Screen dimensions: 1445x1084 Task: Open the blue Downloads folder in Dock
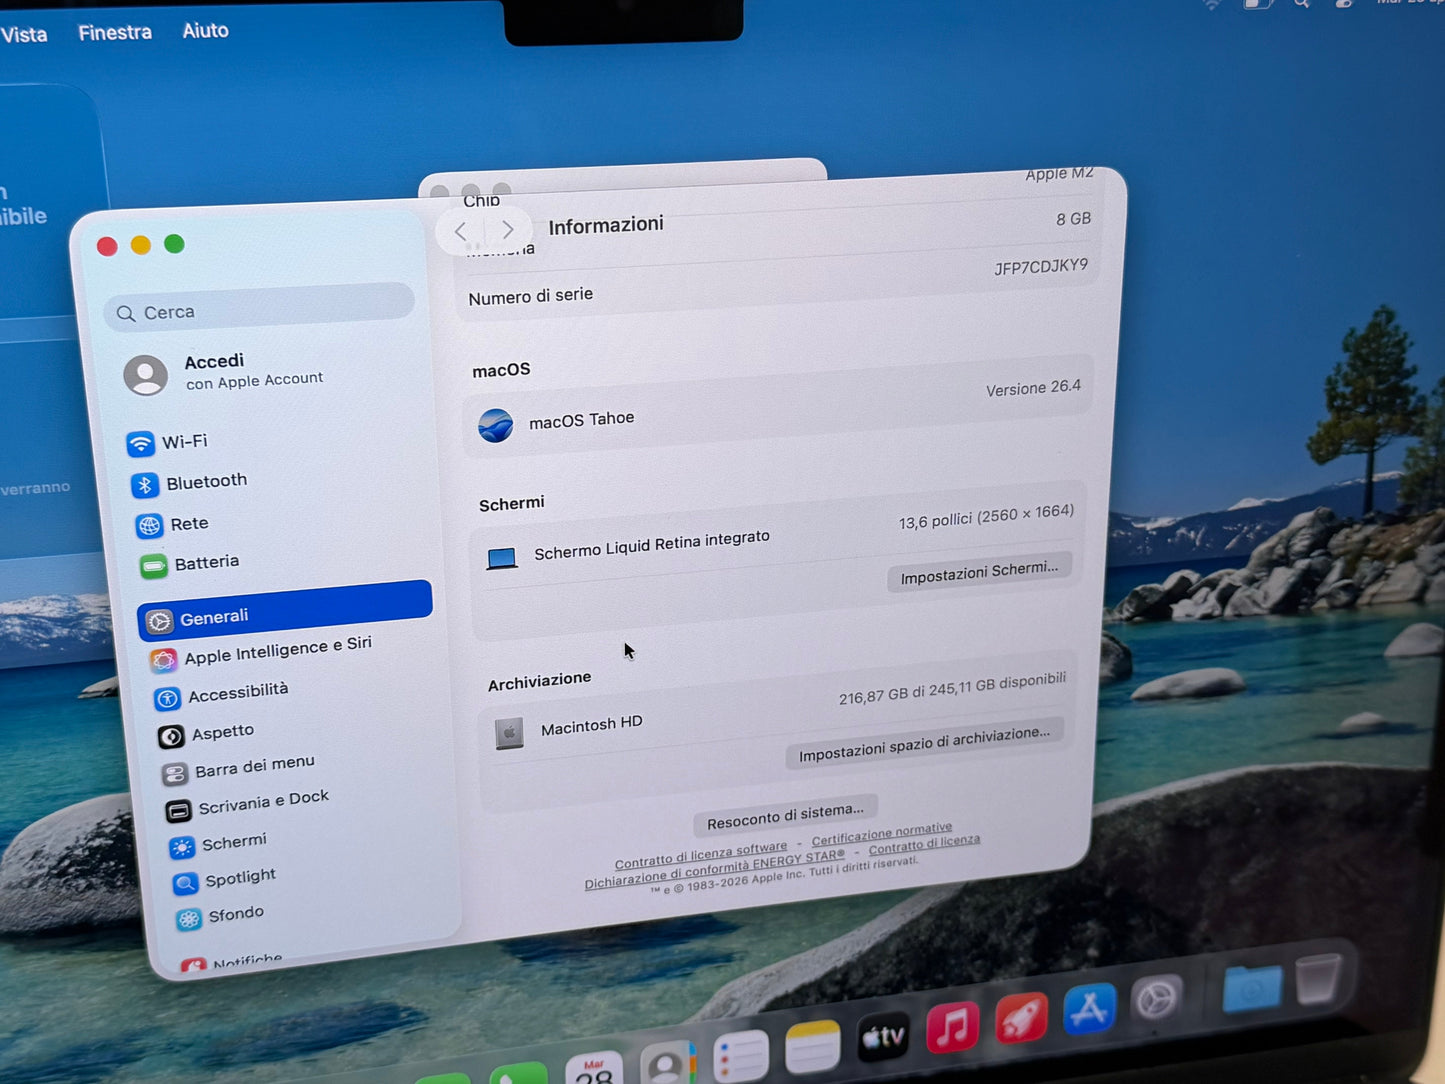1252,988
